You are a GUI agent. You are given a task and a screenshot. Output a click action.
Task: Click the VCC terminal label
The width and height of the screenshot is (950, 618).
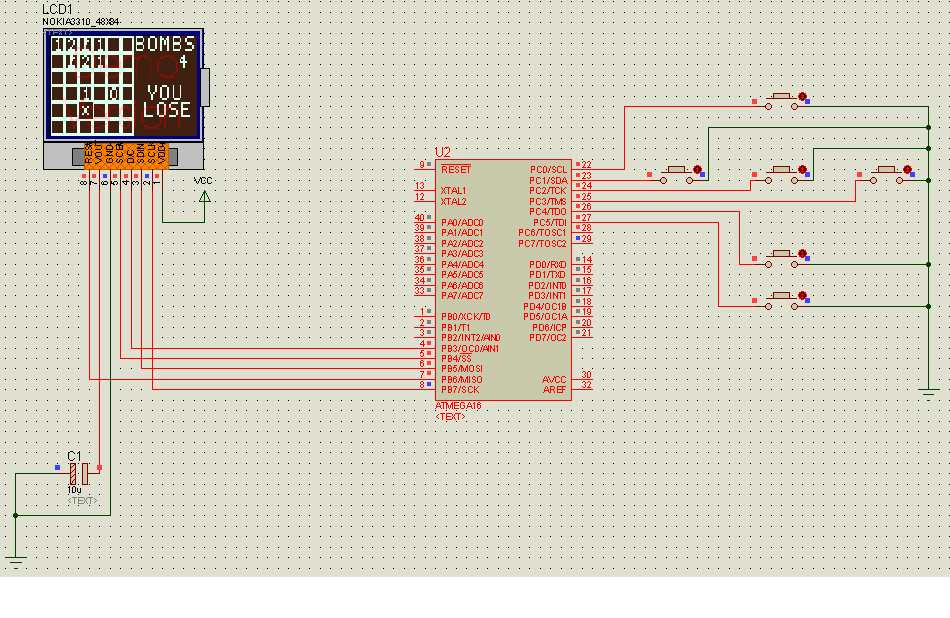[203, 181]
